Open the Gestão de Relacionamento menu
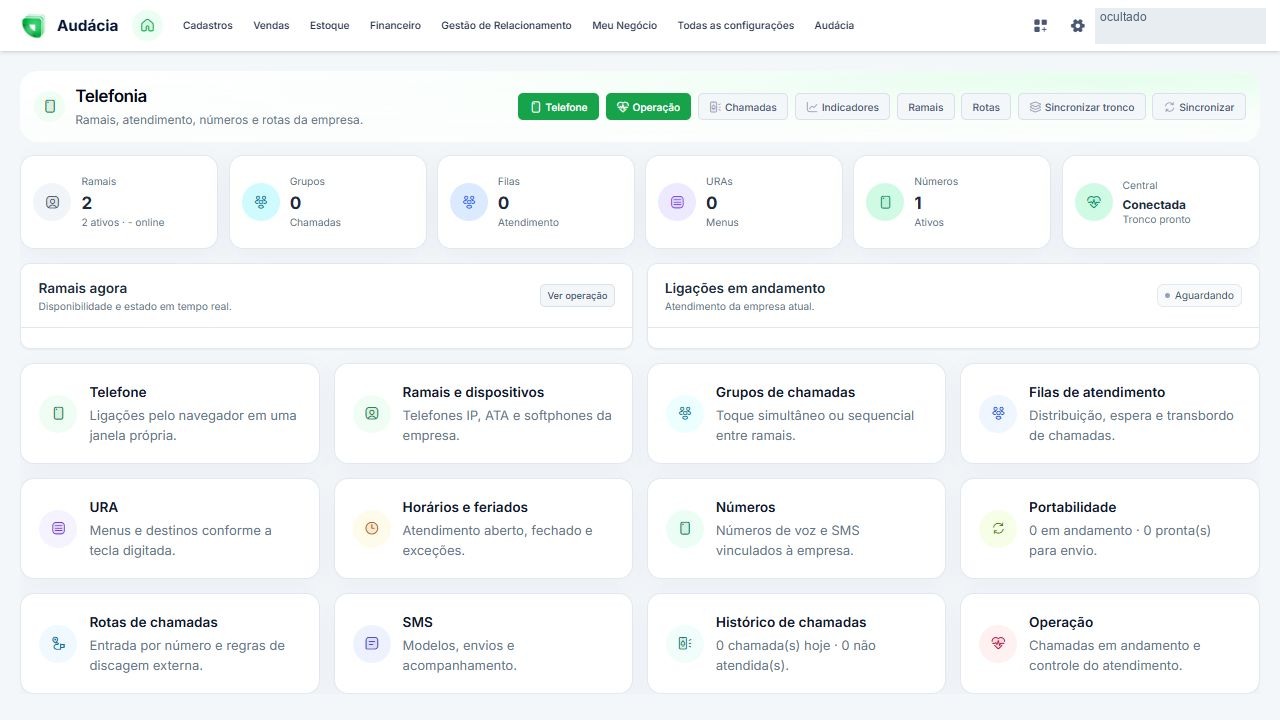The image size is (1280, 720). click(506, 26)
